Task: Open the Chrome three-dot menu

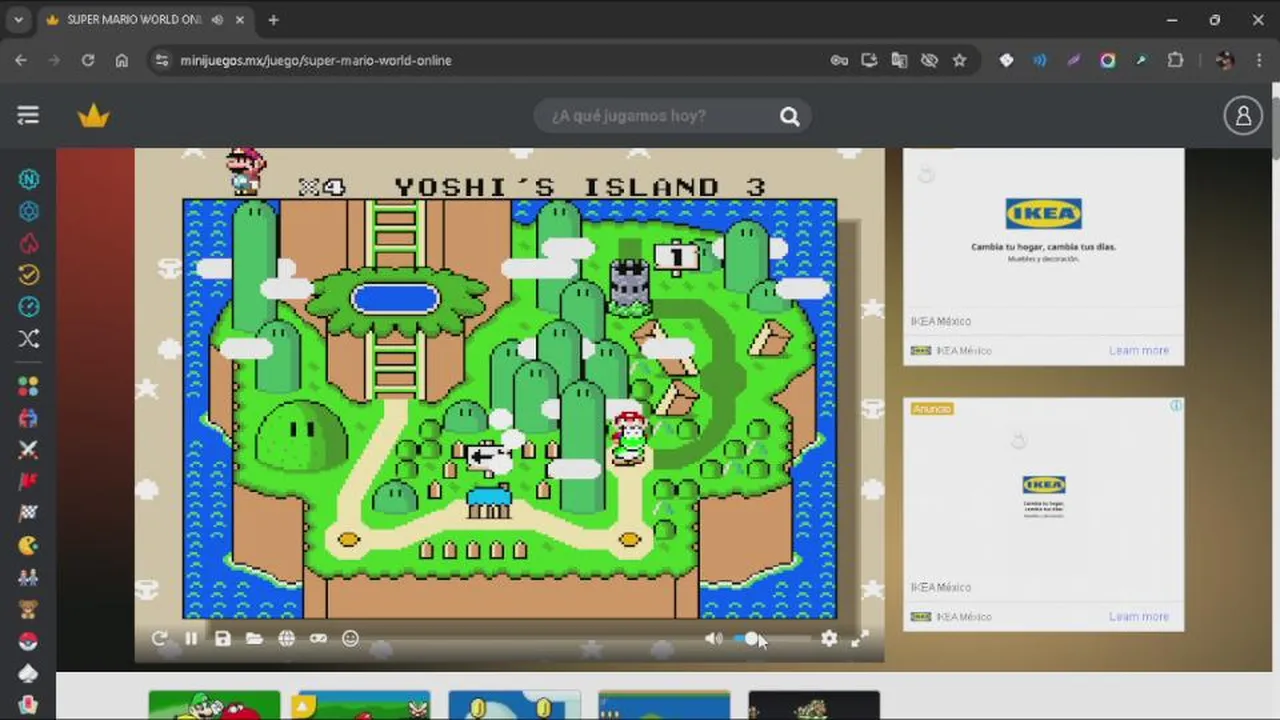Action: click(1258, 60)
